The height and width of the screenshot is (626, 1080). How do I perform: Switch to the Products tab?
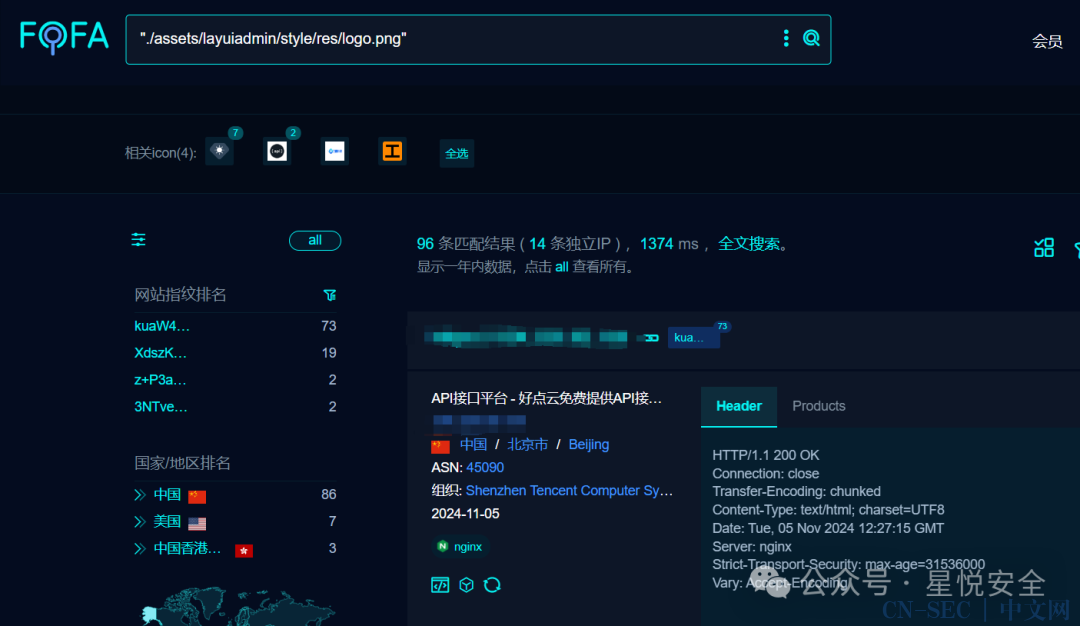[818, 406]
